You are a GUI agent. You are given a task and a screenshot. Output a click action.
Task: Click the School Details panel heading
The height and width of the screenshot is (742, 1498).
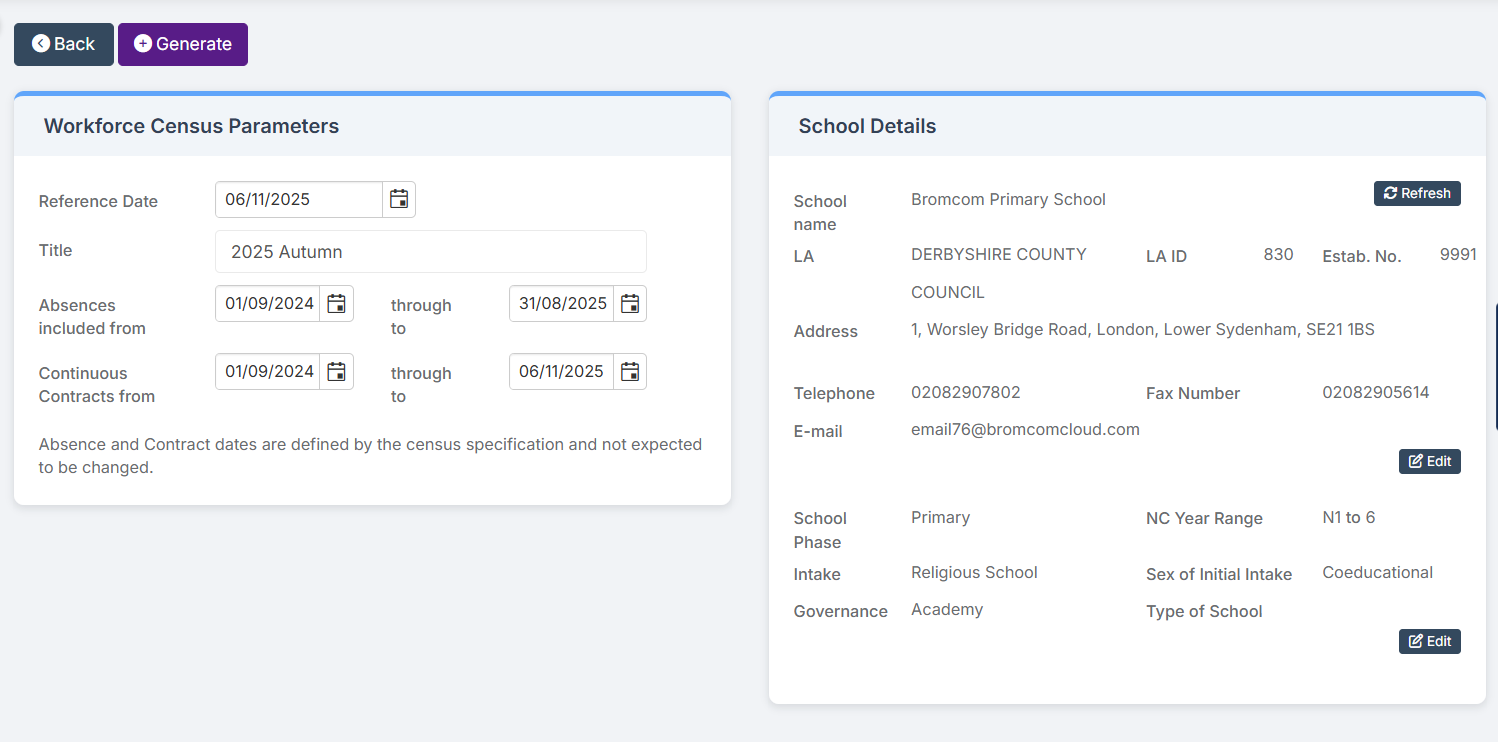click(x=867, y=126)
